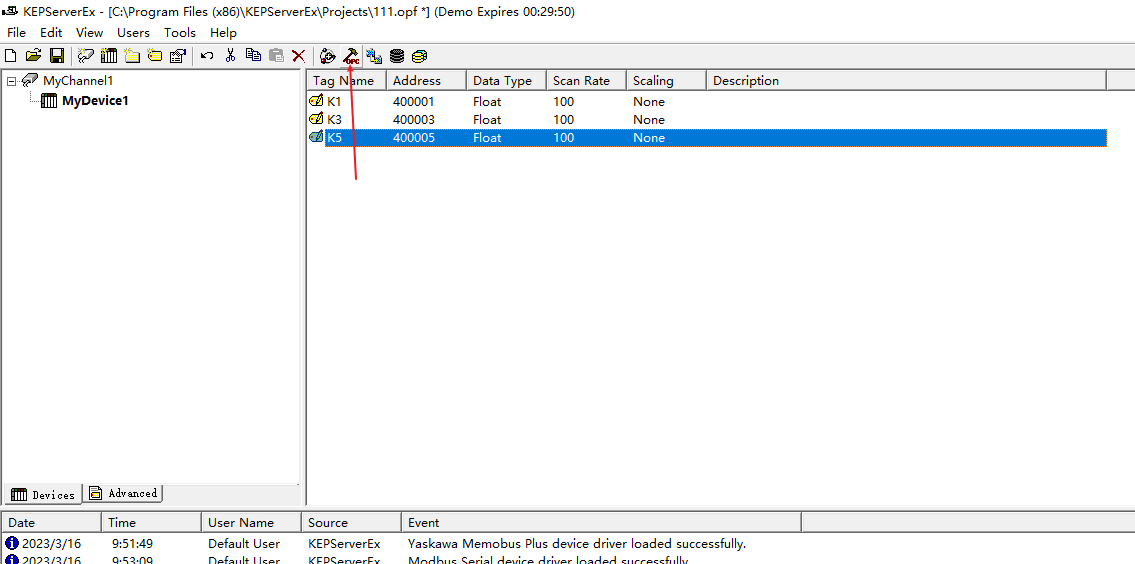Image resolution: width=1135 pixels, height=564 pixels.
Task: Open the View menu
Action: click(x=90, y=33)
